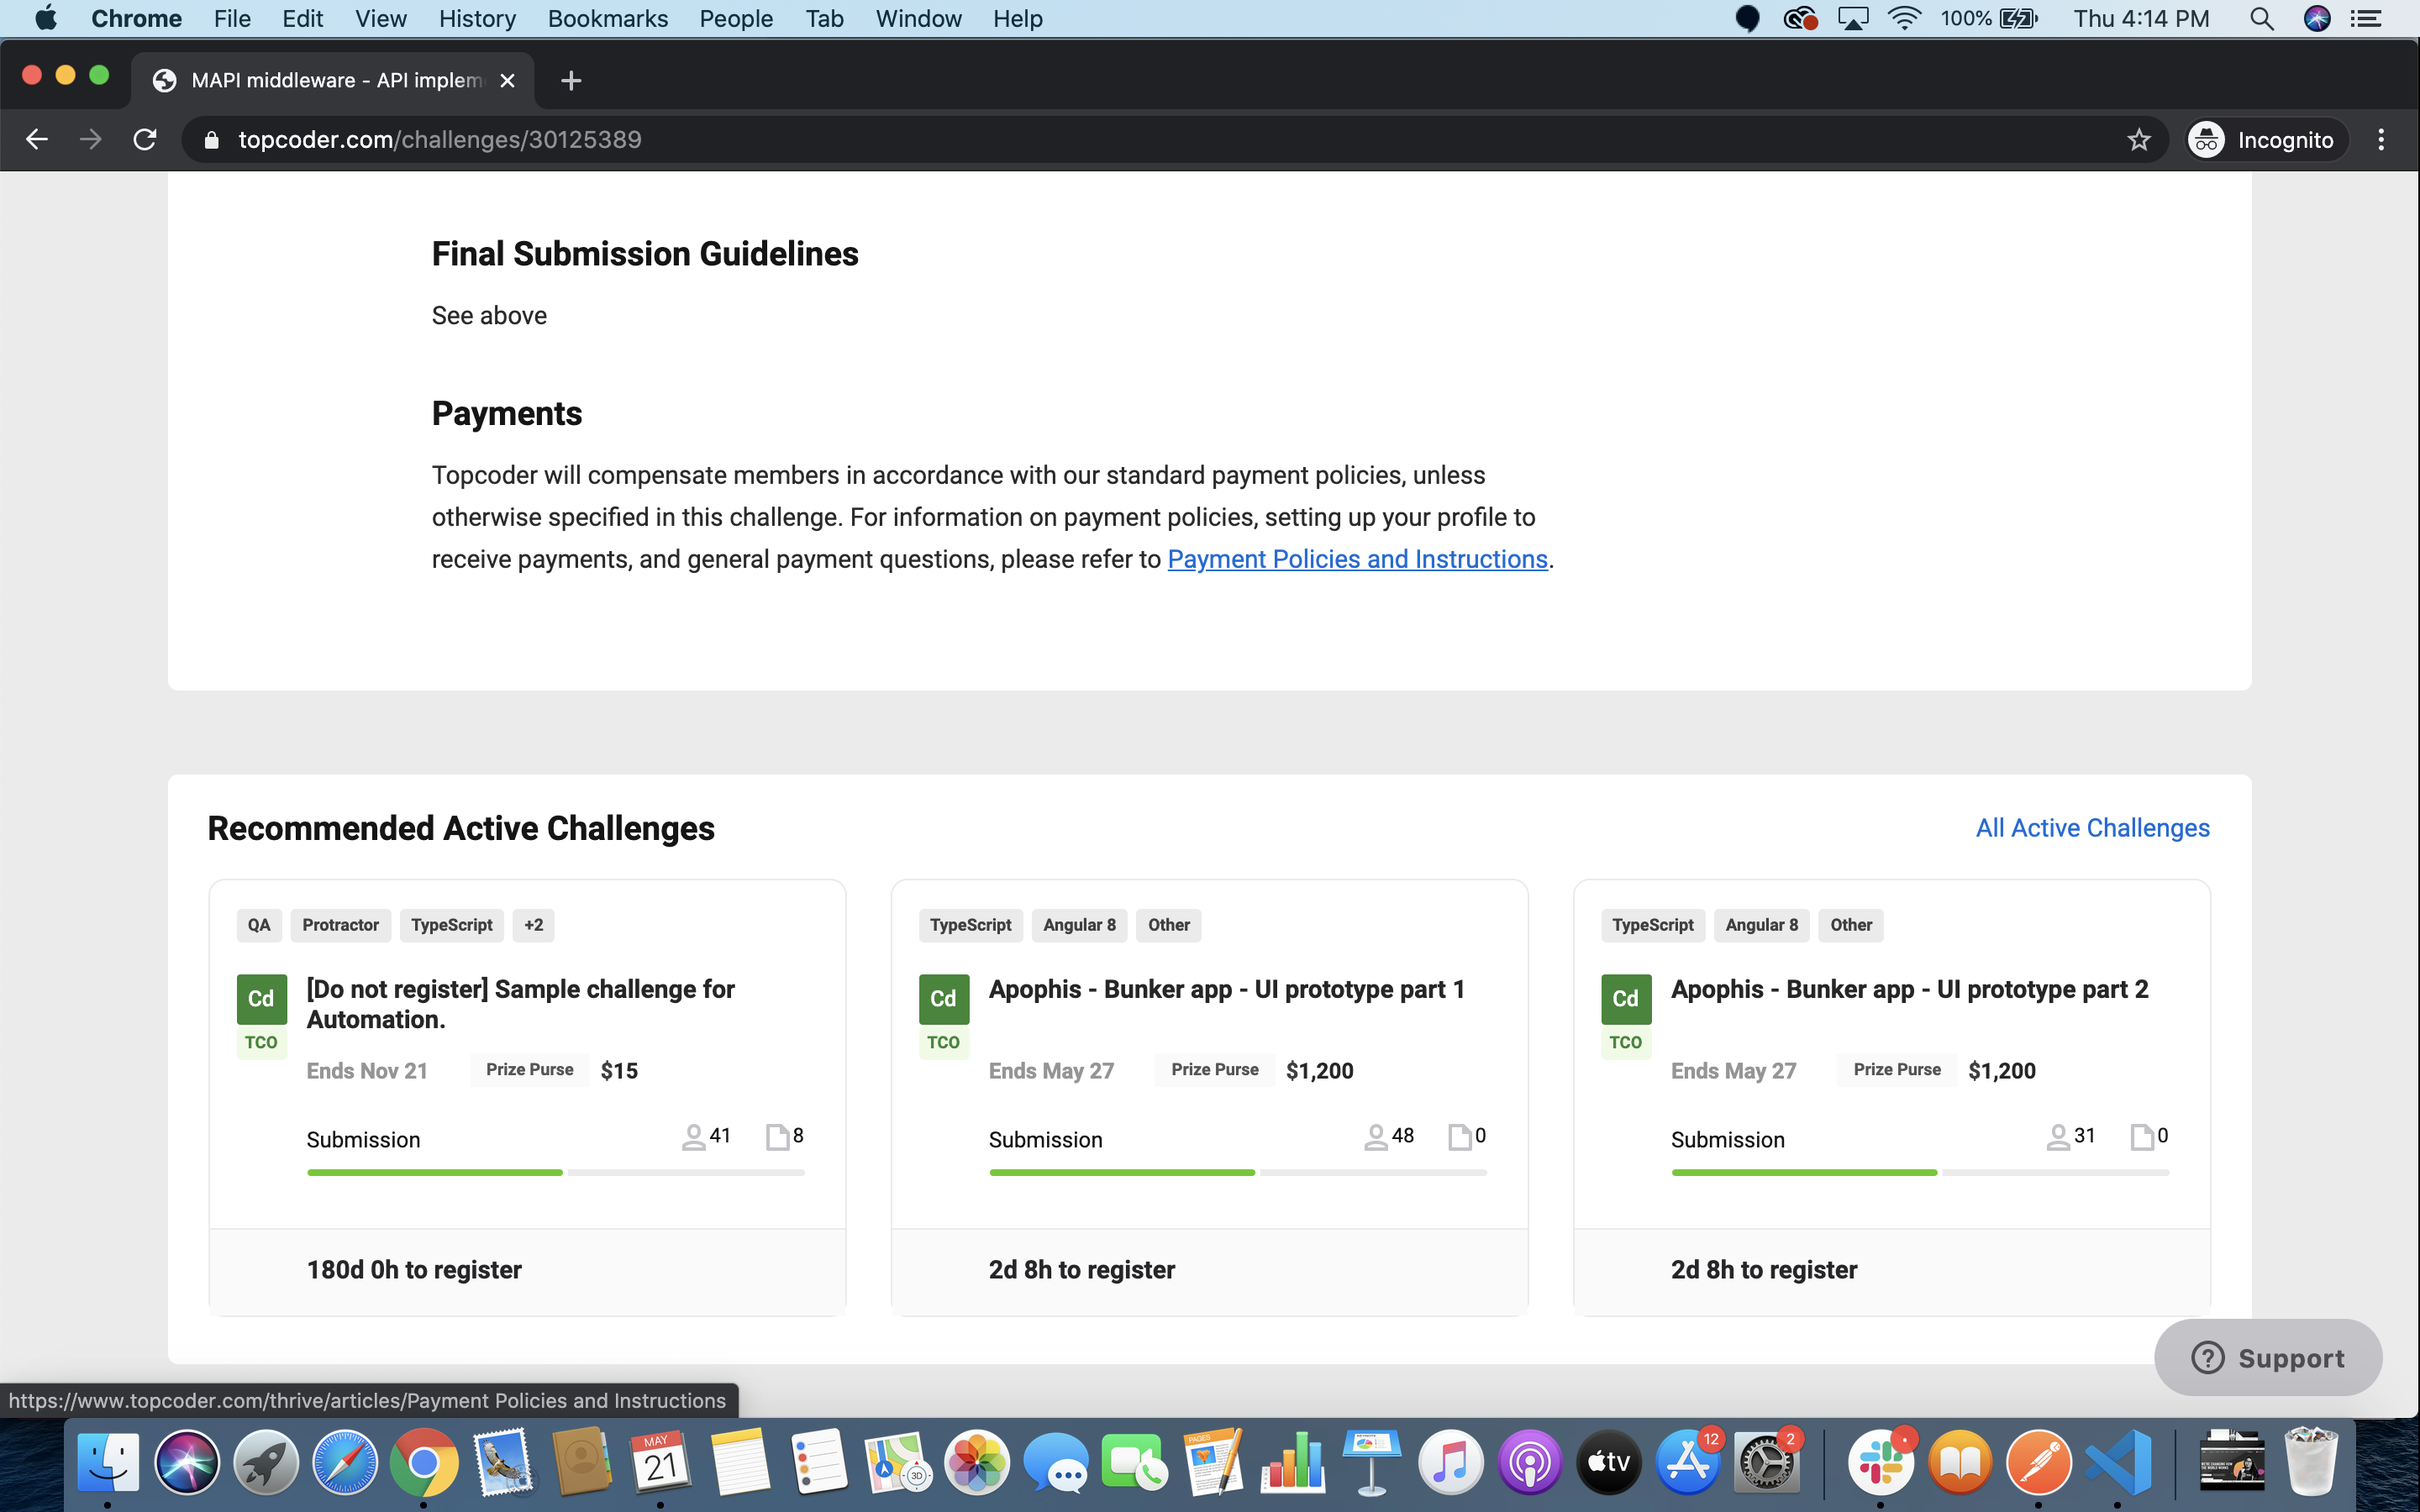Image resolution: width=2420 pixels, height=1512 pixels.
Task: Open the File menu
Action: pyautogui.click(x=232, y=19)
